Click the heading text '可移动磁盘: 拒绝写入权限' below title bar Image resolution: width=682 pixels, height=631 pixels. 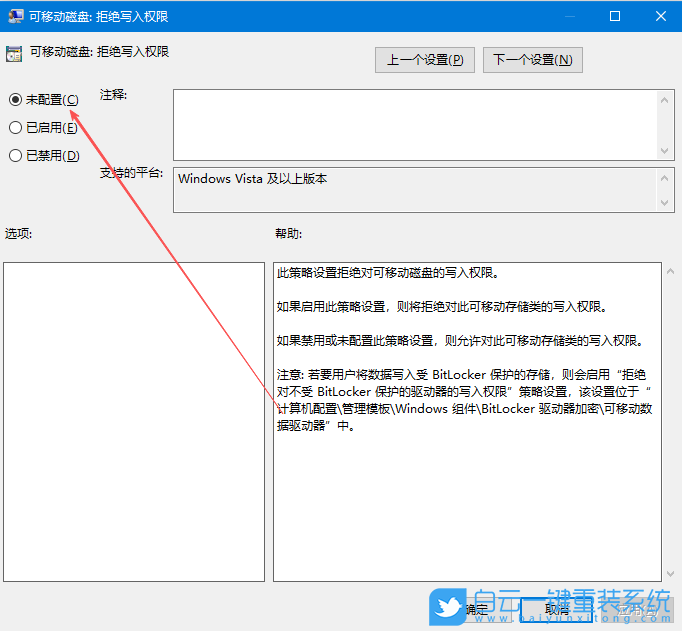point(99,52)
